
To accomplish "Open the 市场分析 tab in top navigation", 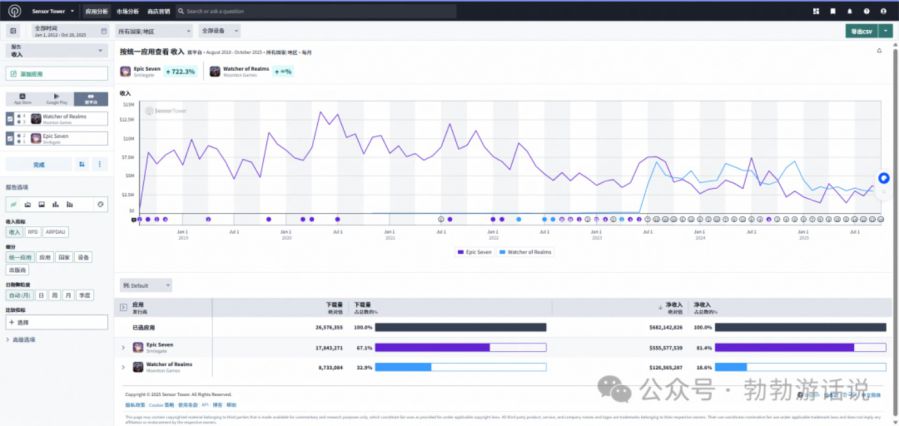I will 127,11.
